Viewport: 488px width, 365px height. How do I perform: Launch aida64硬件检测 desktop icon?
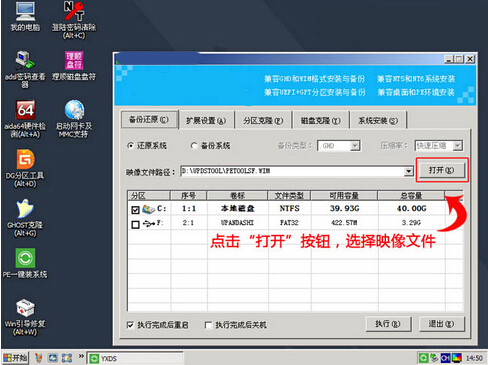pyautogui.click(x=25, y=119)
